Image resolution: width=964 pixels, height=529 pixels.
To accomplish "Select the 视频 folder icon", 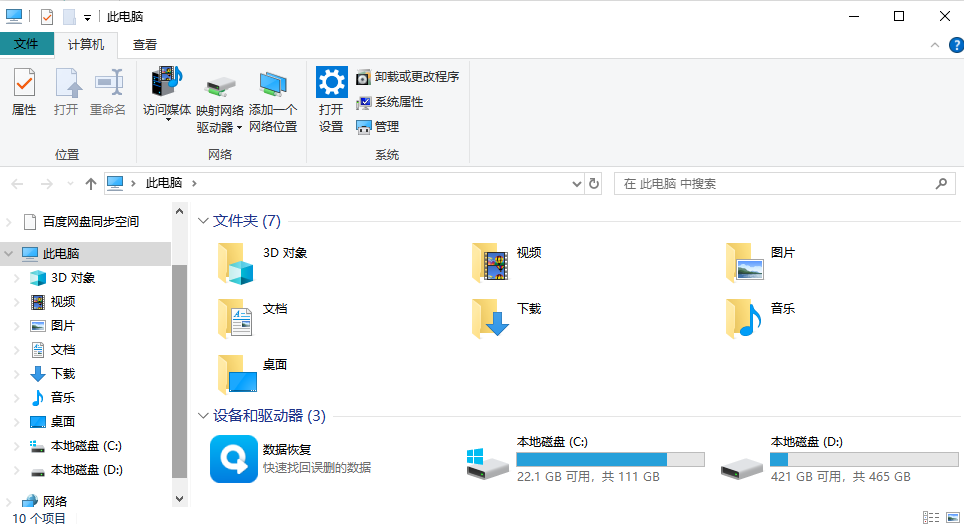I will pyautogui.click(x=490, y=263).
